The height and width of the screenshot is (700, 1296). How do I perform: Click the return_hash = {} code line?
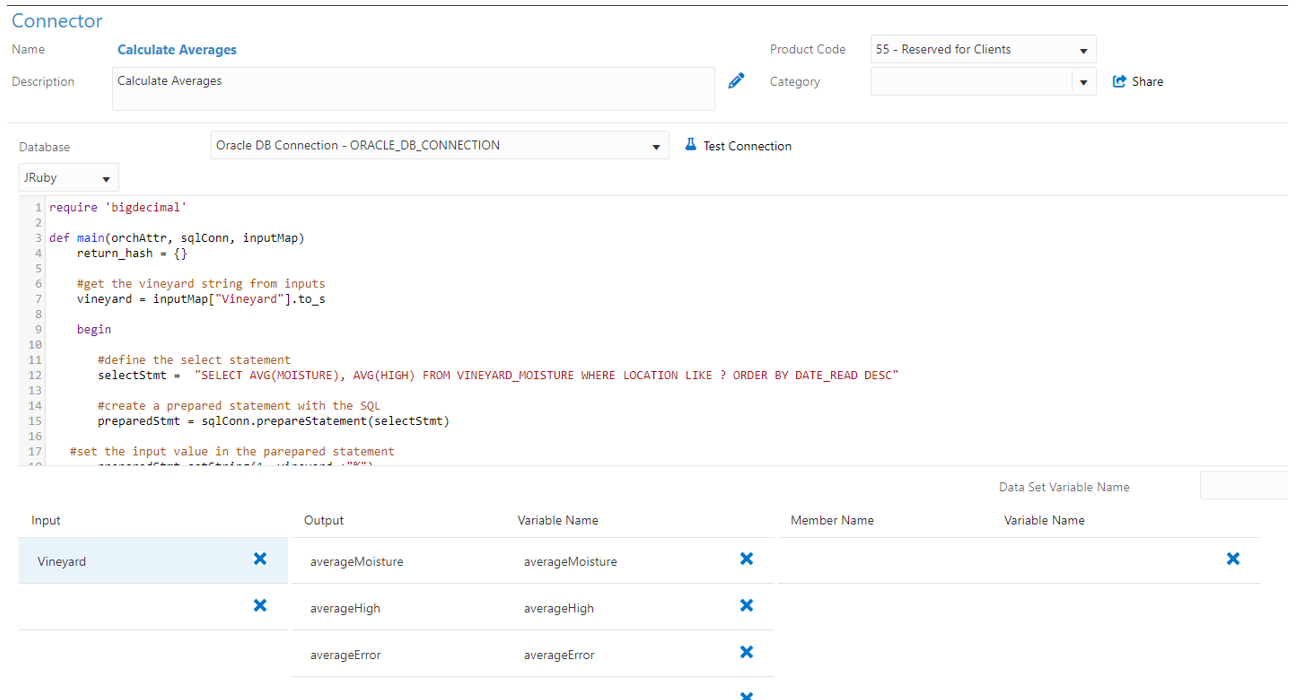[132, 253]
